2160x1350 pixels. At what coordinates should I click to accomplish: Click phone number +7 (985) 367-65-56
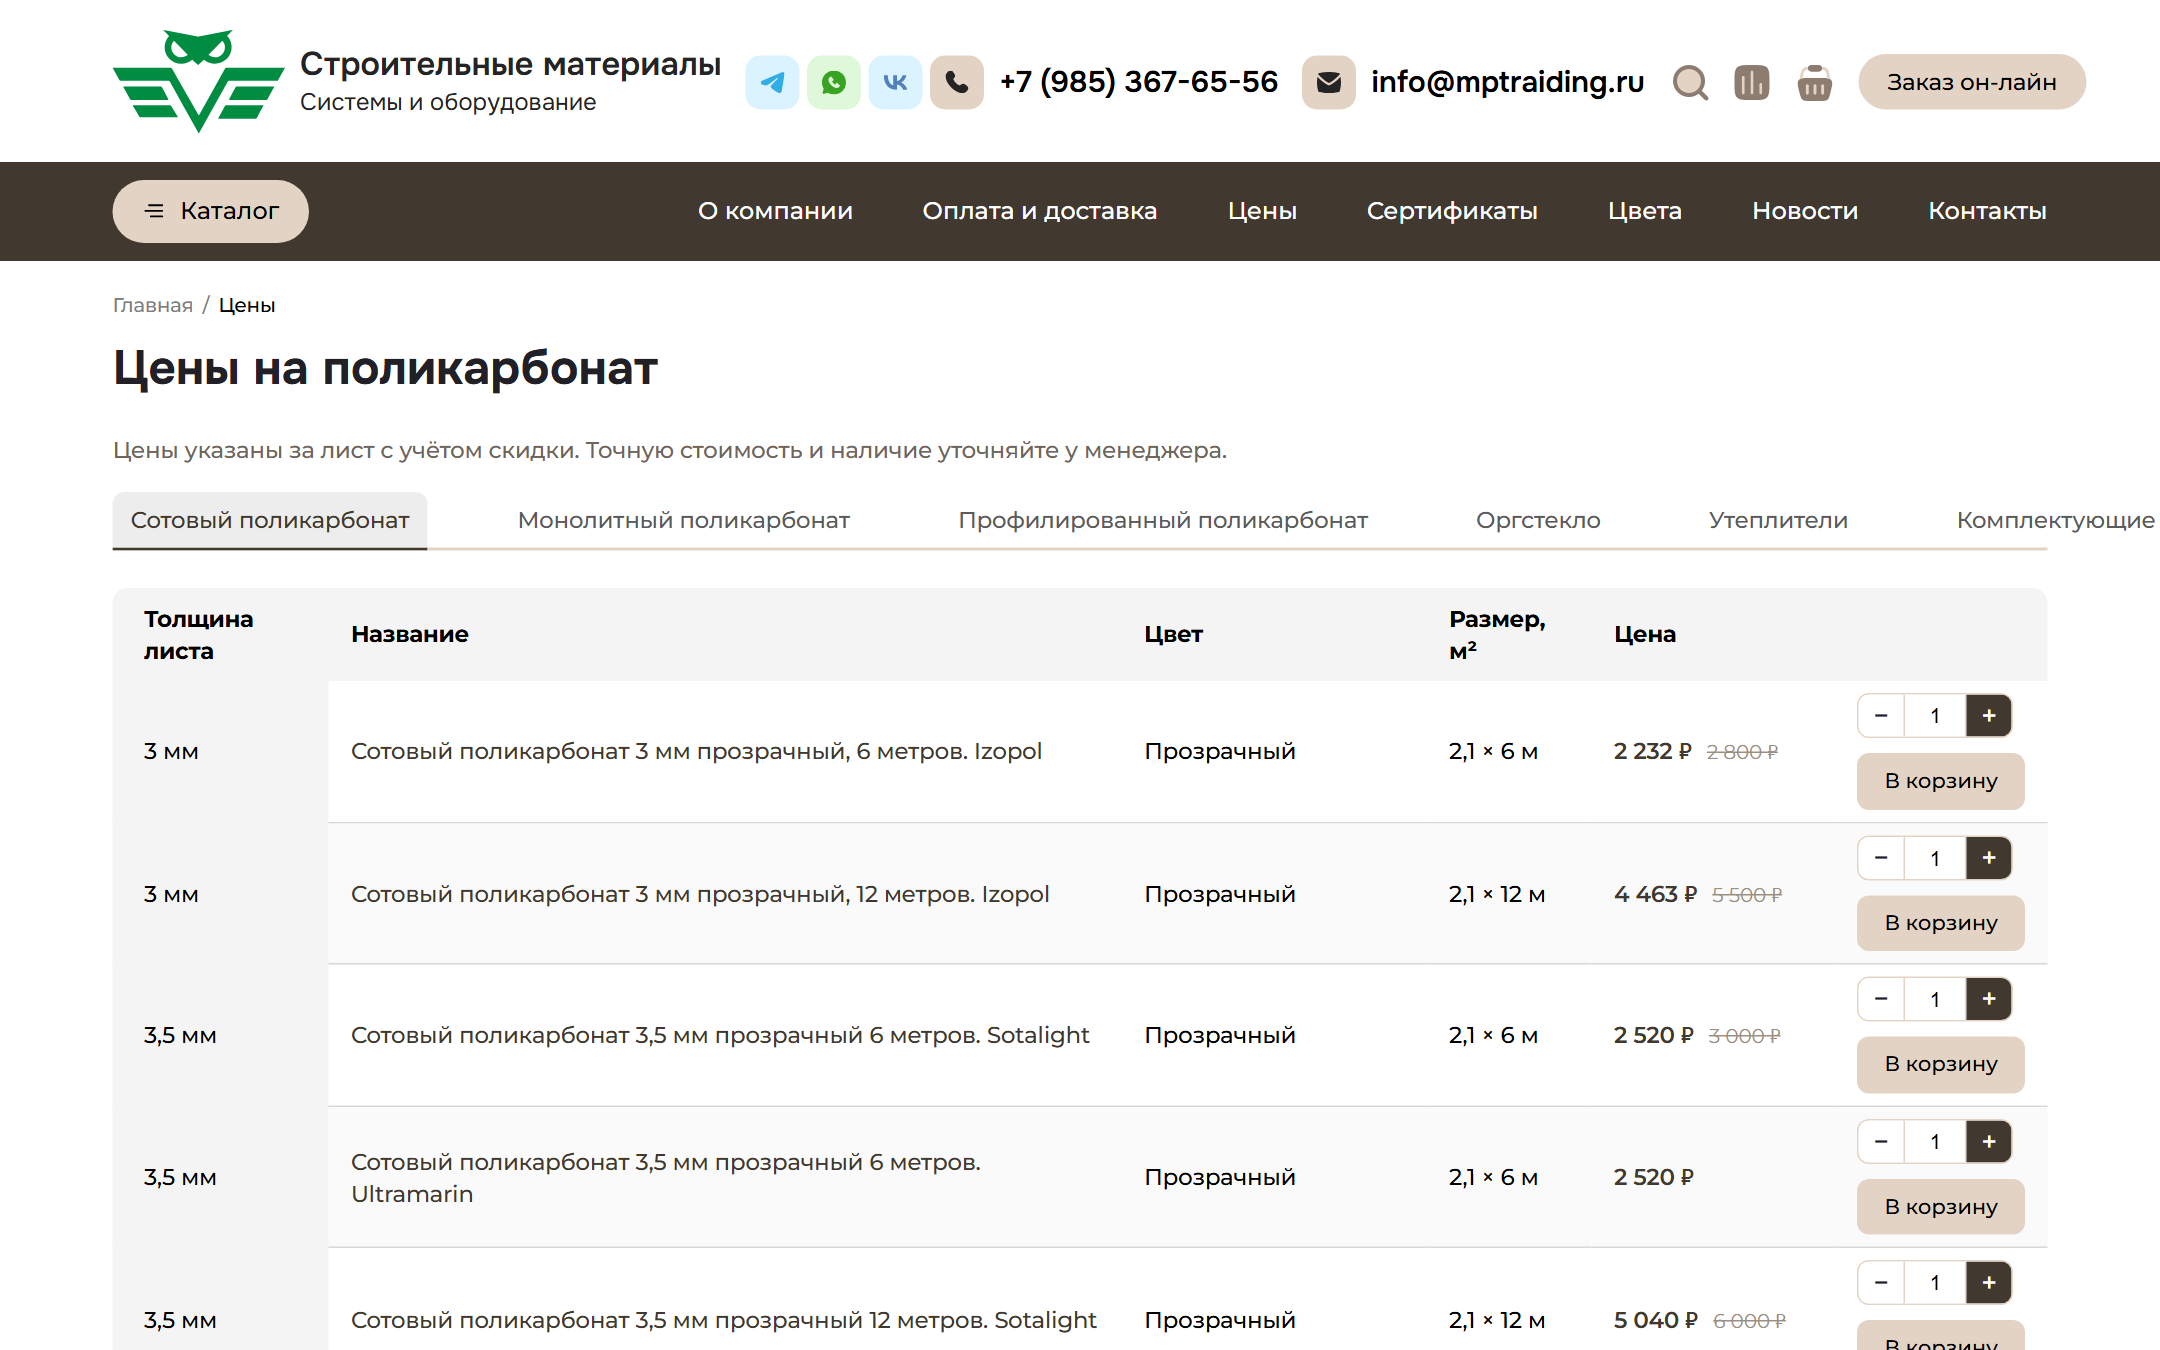(1139, 82)
